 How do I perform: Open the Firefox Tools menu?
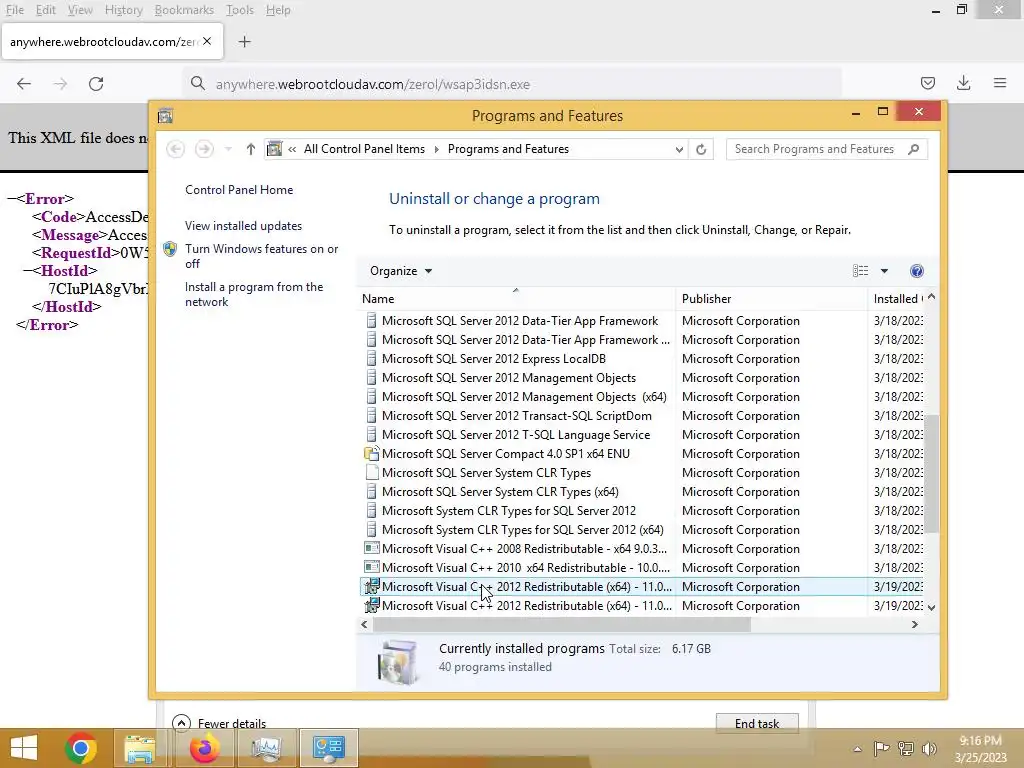point(240,10)
